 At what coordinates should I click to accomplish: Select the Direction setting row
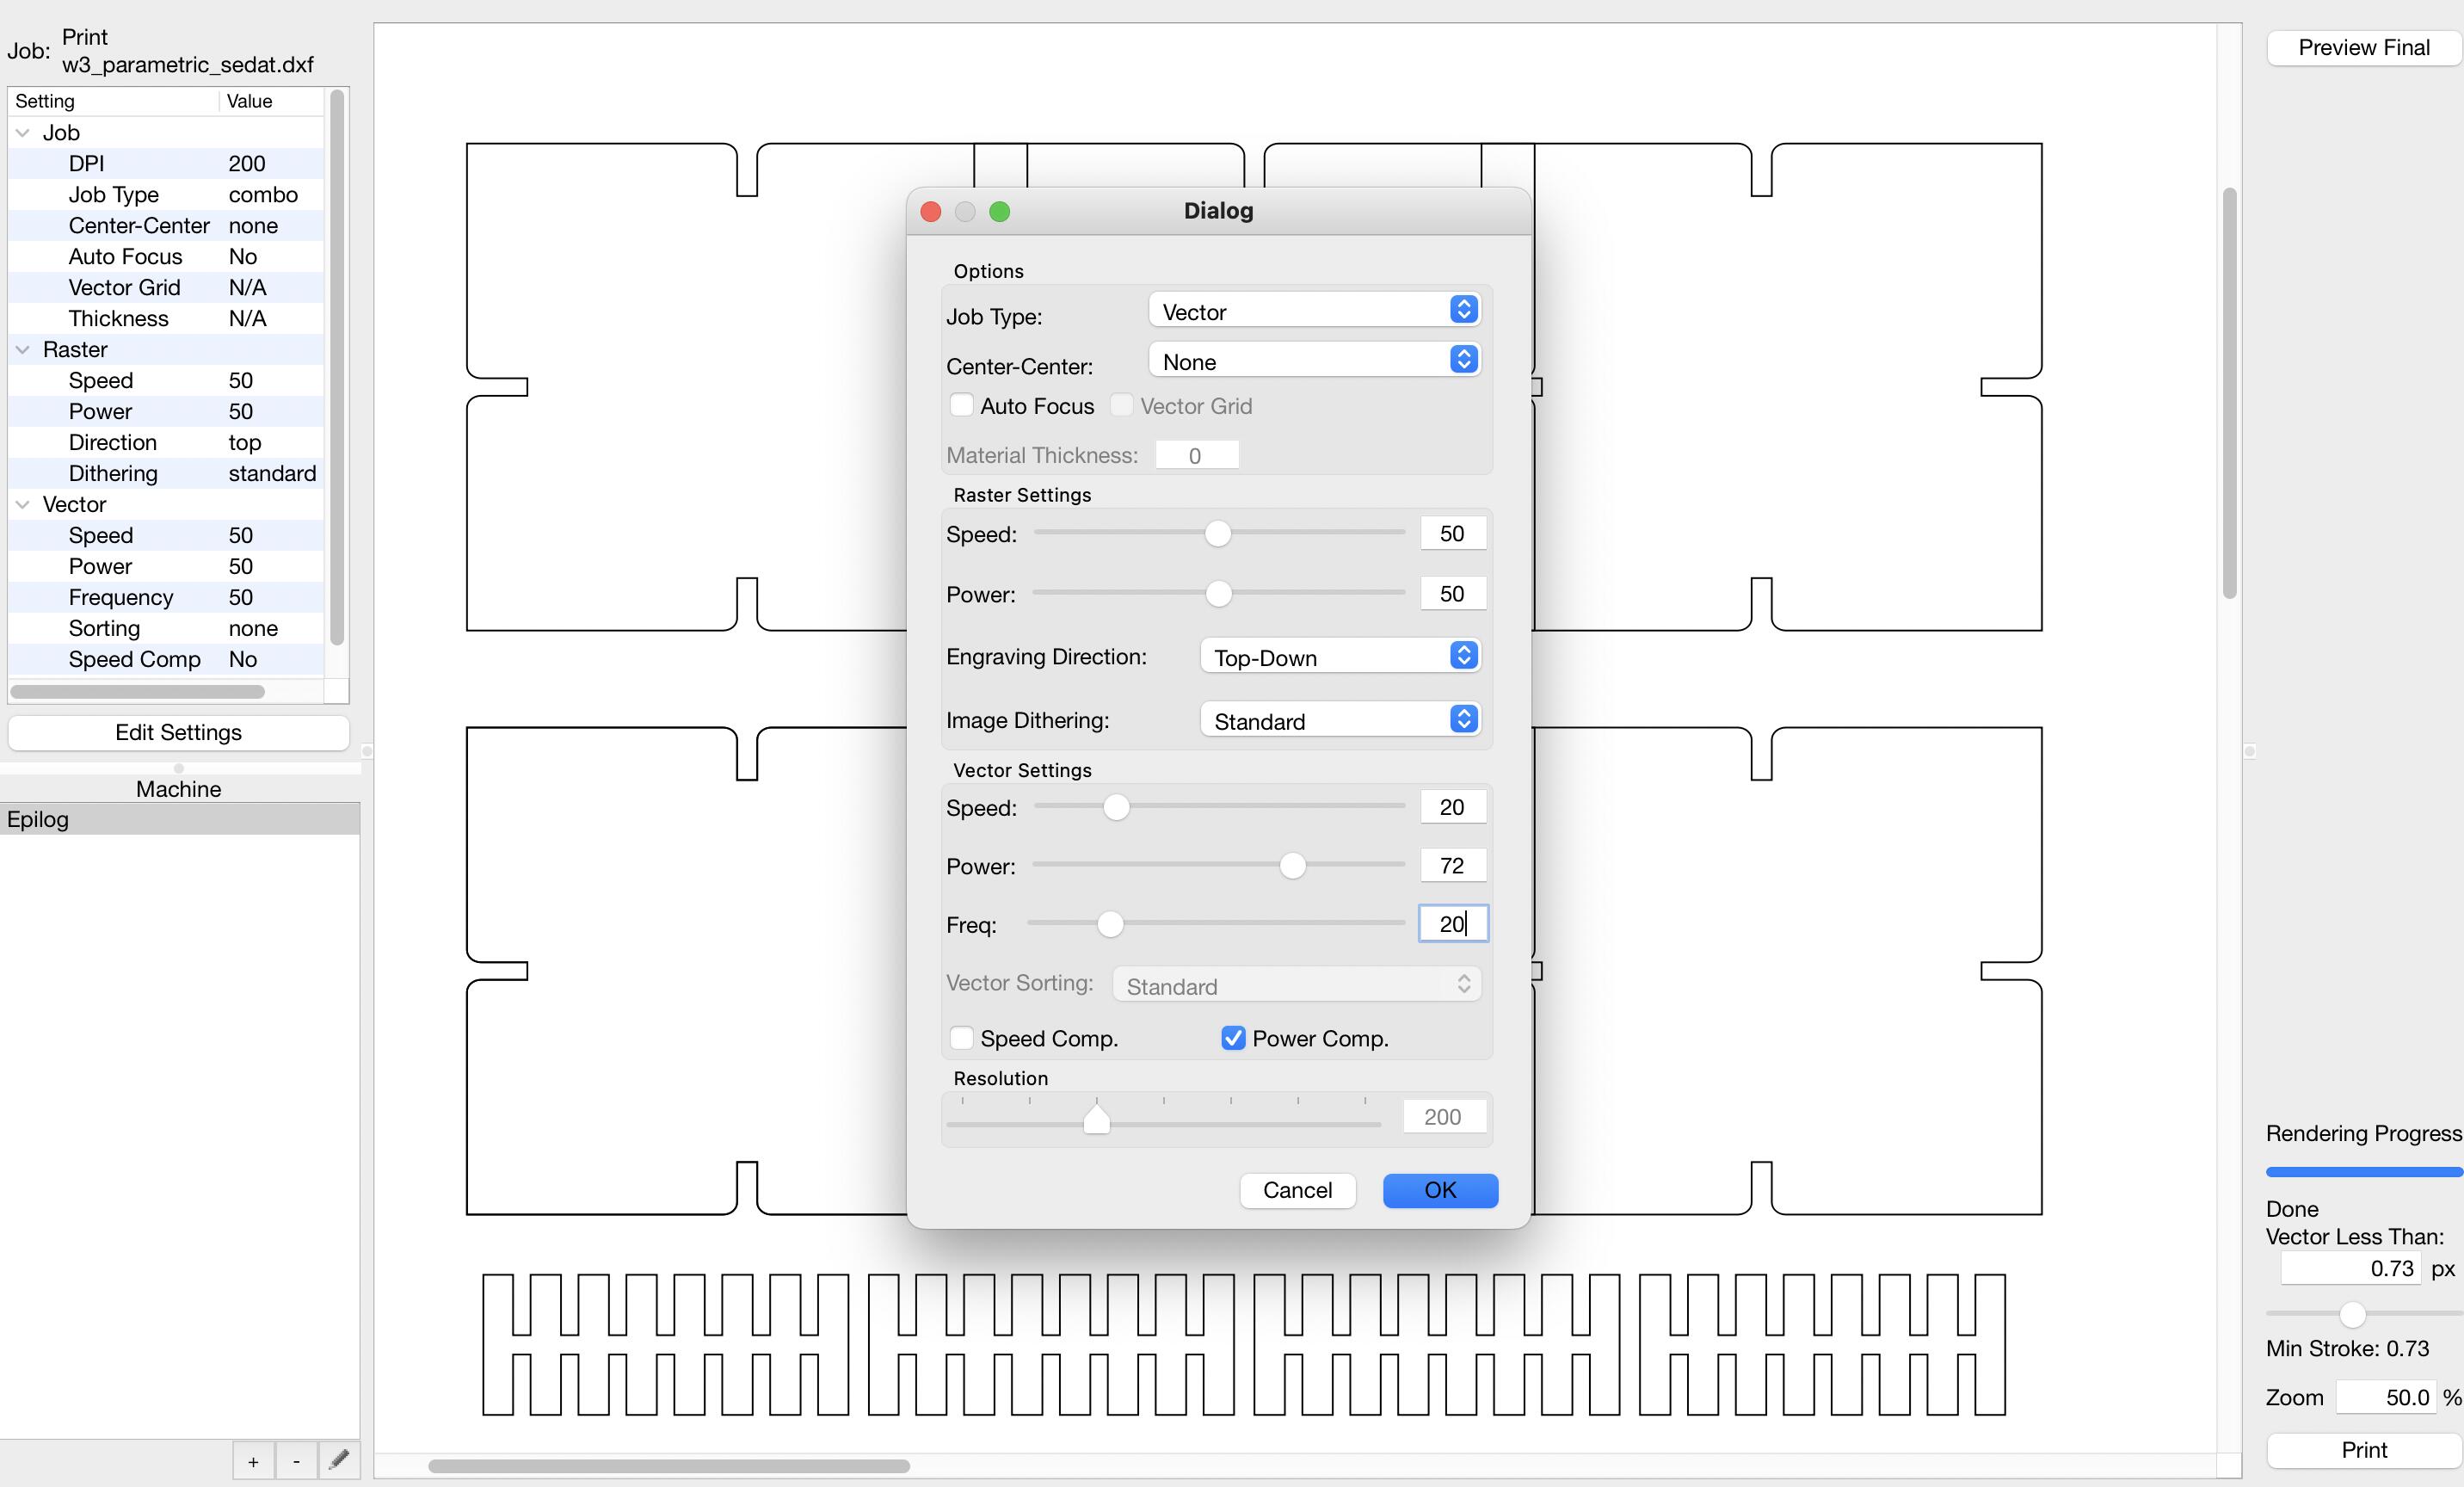pyautogui.click(x=166, y=443)
